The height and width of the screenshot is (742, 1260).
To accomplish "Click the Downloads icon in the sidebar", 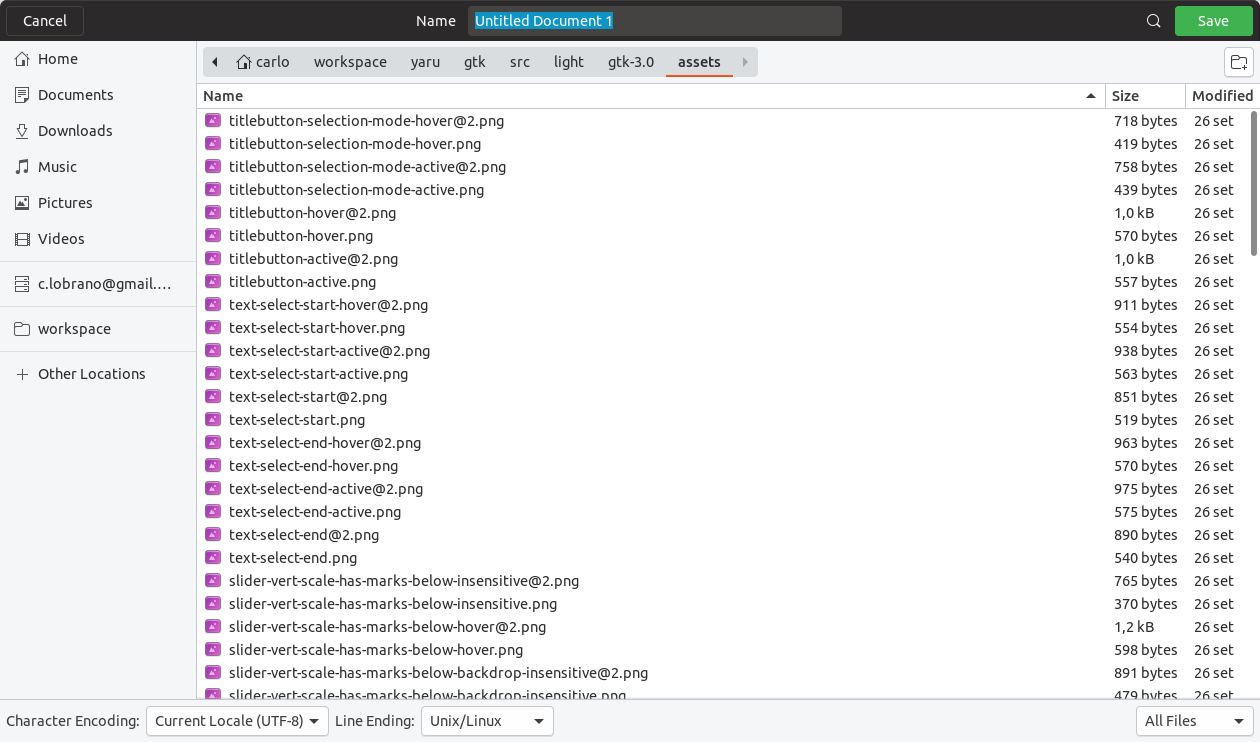I will coord(22,131).
